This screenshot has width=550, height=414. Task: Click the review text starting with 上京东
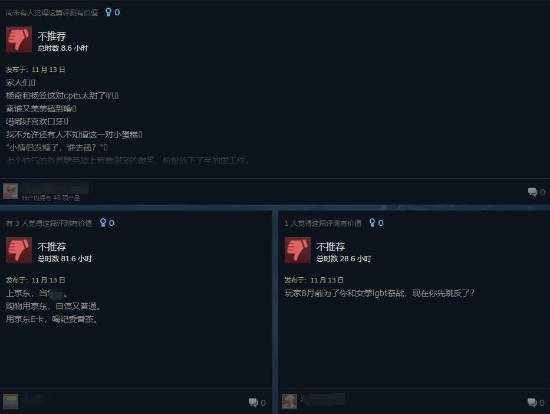click(x=37, y=293)
